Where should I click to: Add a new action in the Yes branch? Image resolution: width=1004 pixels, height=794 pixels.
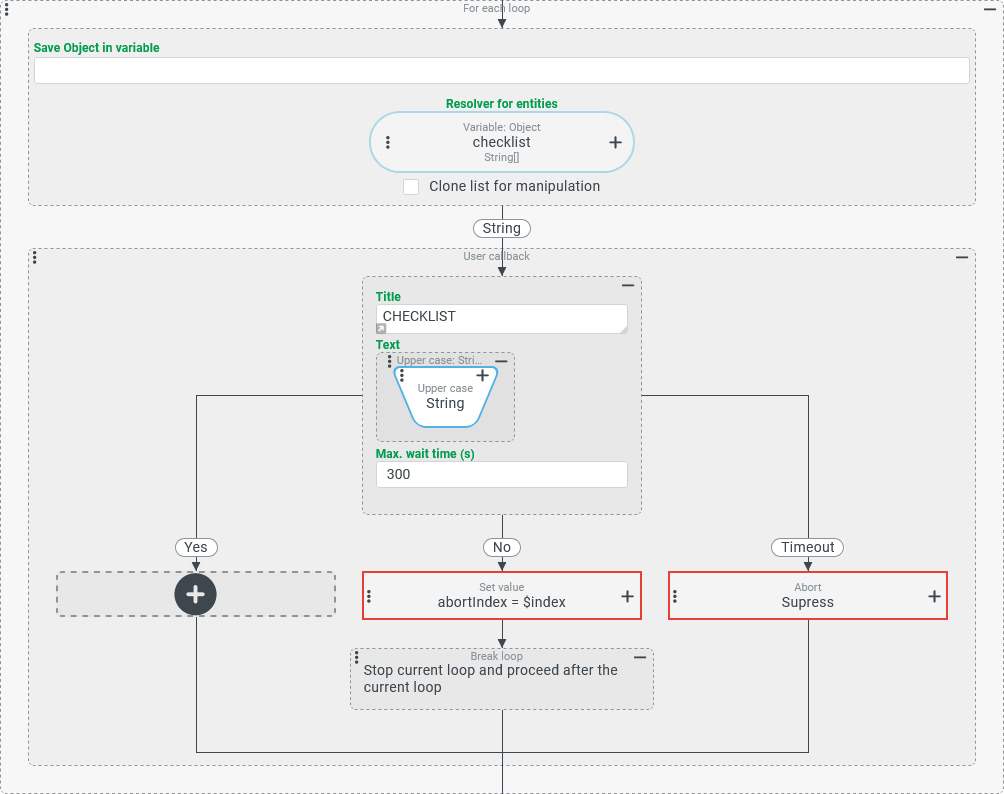195,594
